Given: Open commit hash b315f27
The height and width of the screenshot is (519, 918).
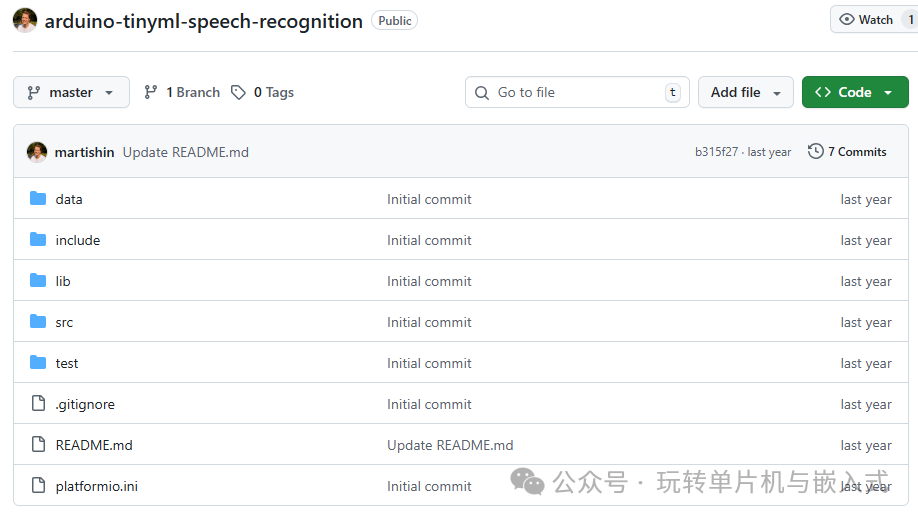Looking at the screenshot, I should tap(717, 152).
